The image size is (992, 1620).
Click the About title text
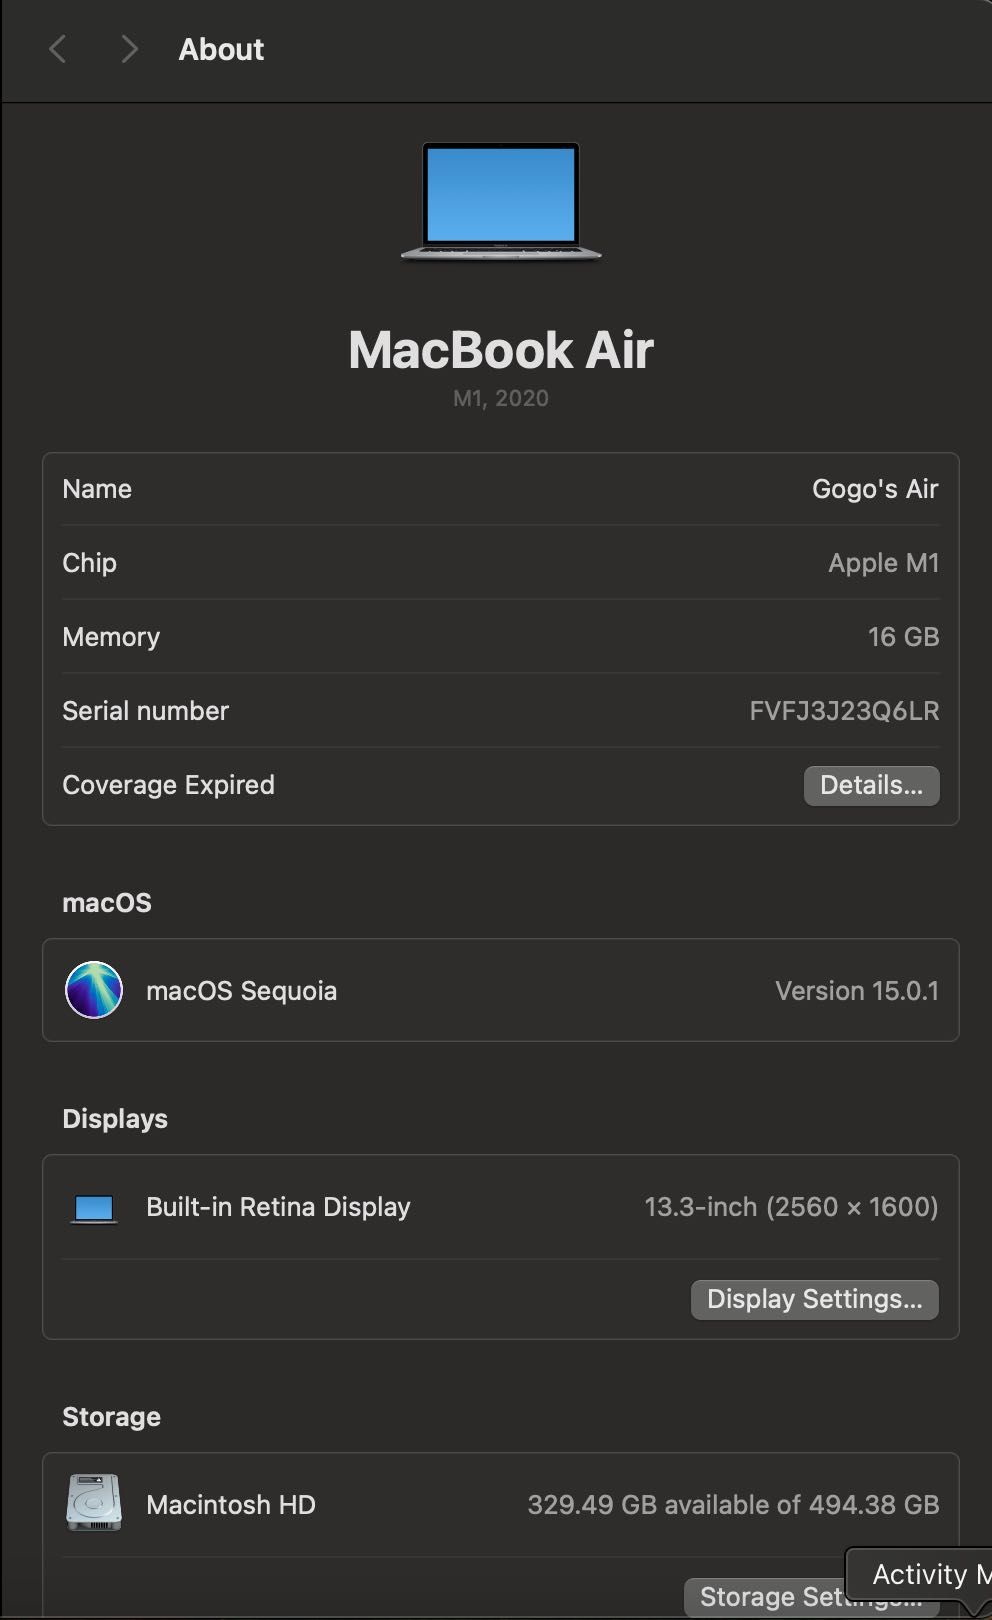[221, 50]
